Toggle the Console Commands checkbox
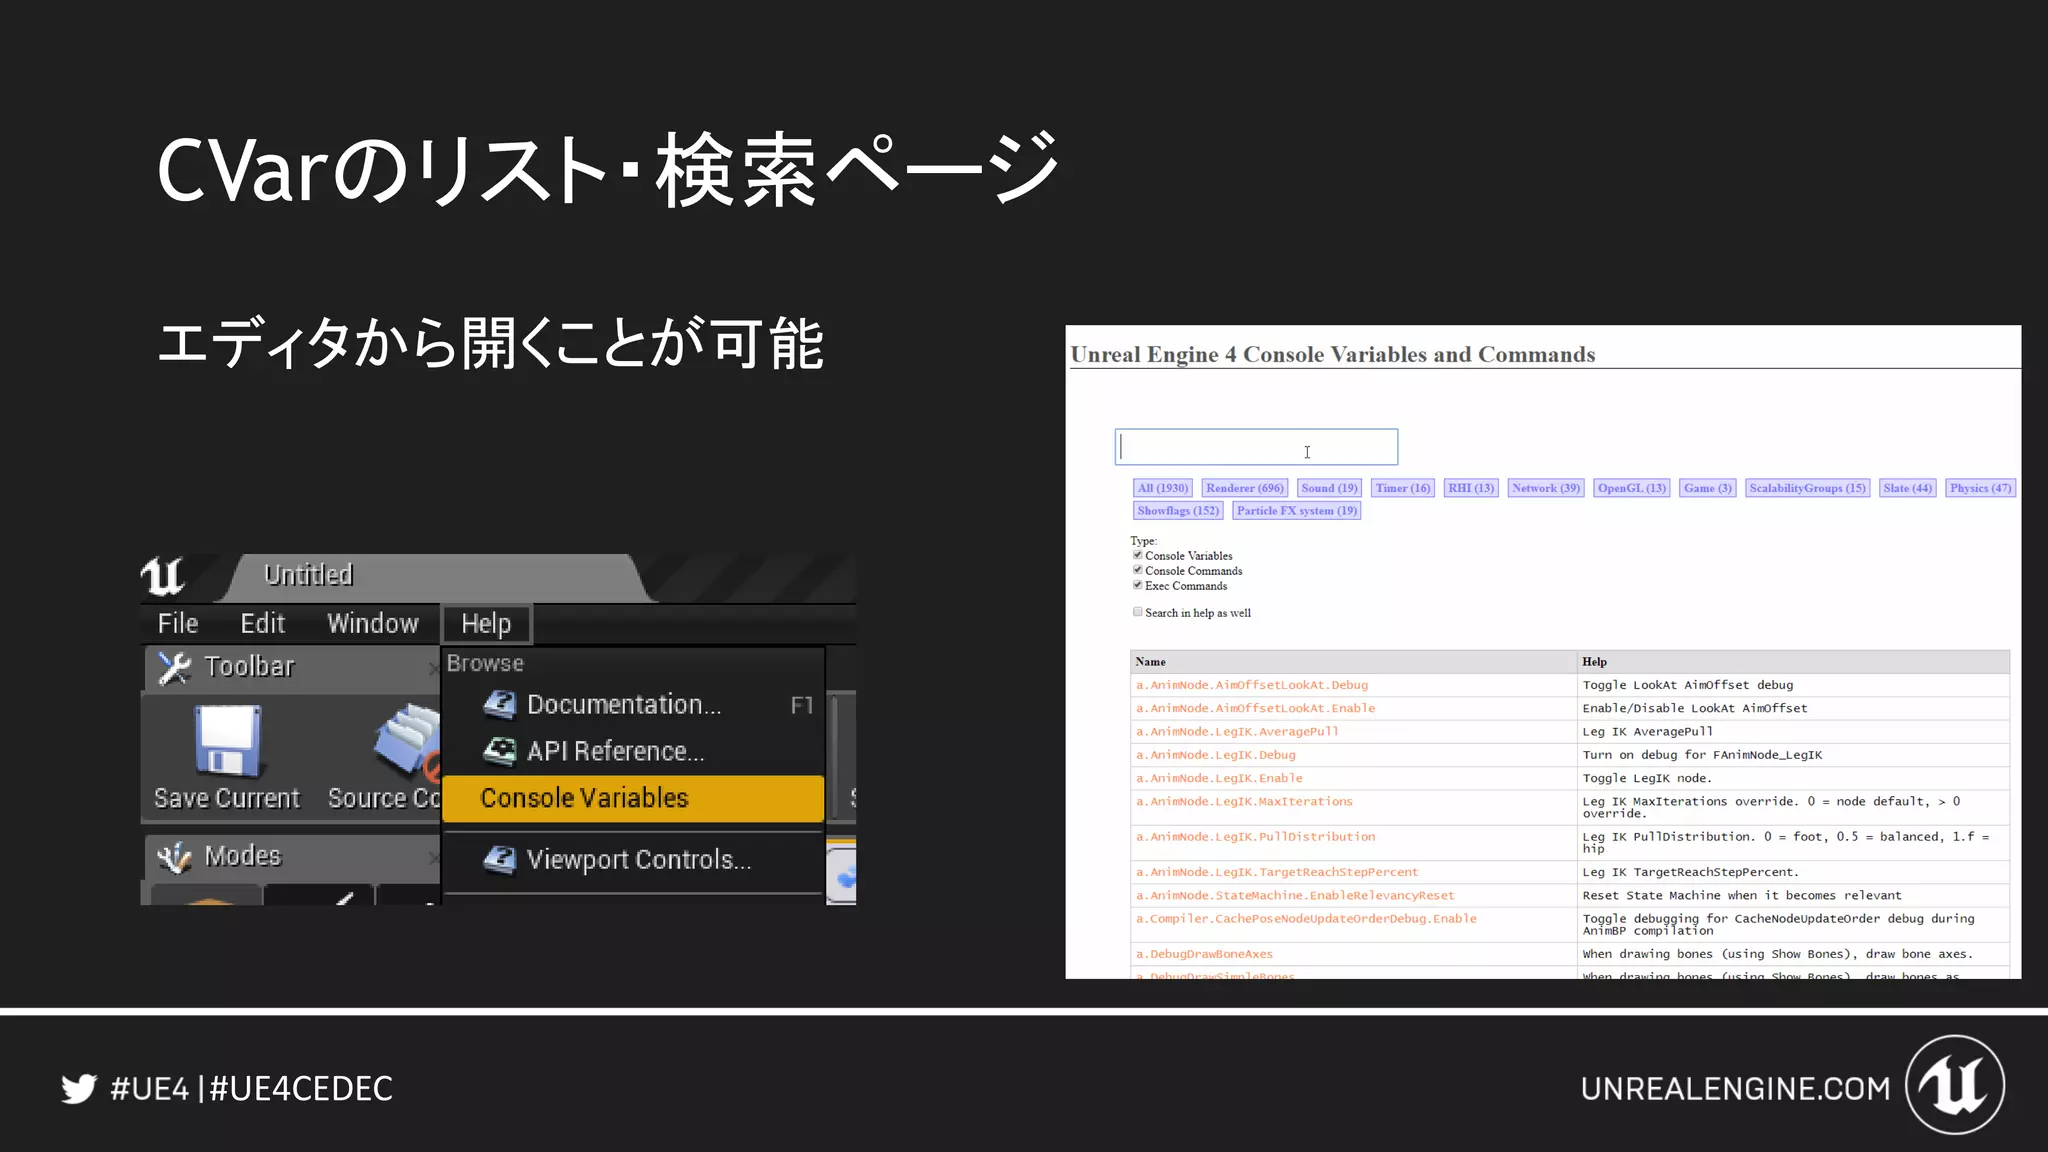 coord(1137,570)
